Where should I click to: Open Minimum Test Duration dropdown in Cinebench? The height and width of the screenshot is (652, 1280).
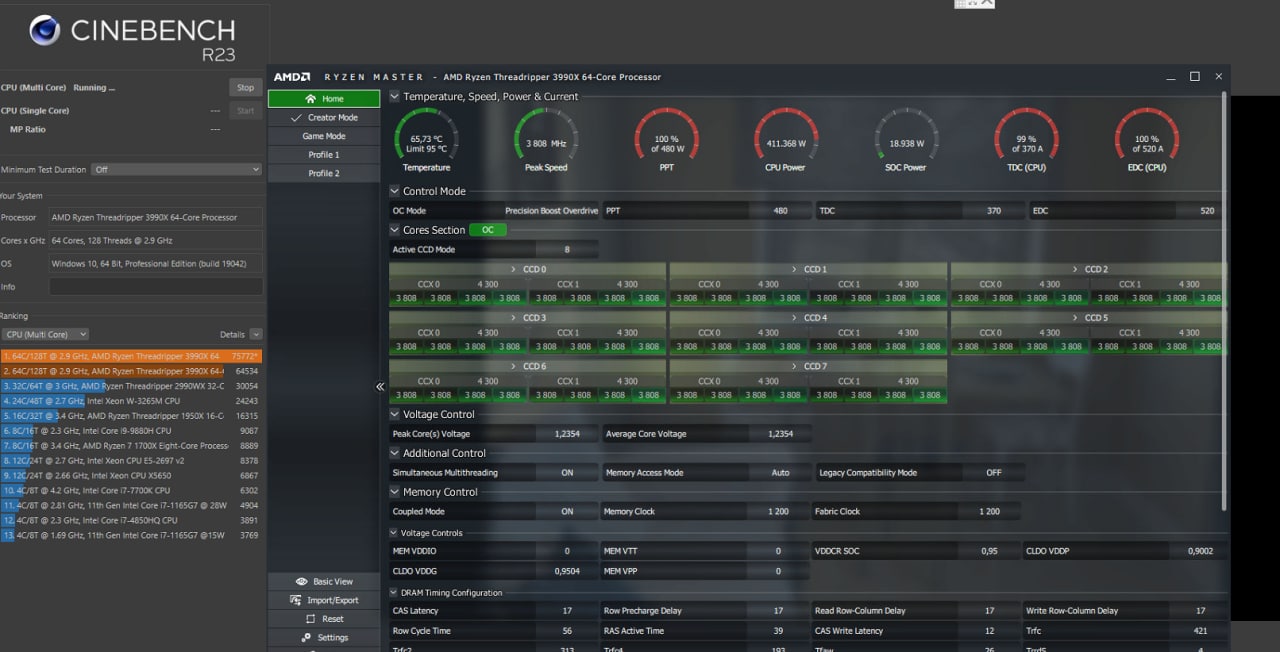[176, 170]
